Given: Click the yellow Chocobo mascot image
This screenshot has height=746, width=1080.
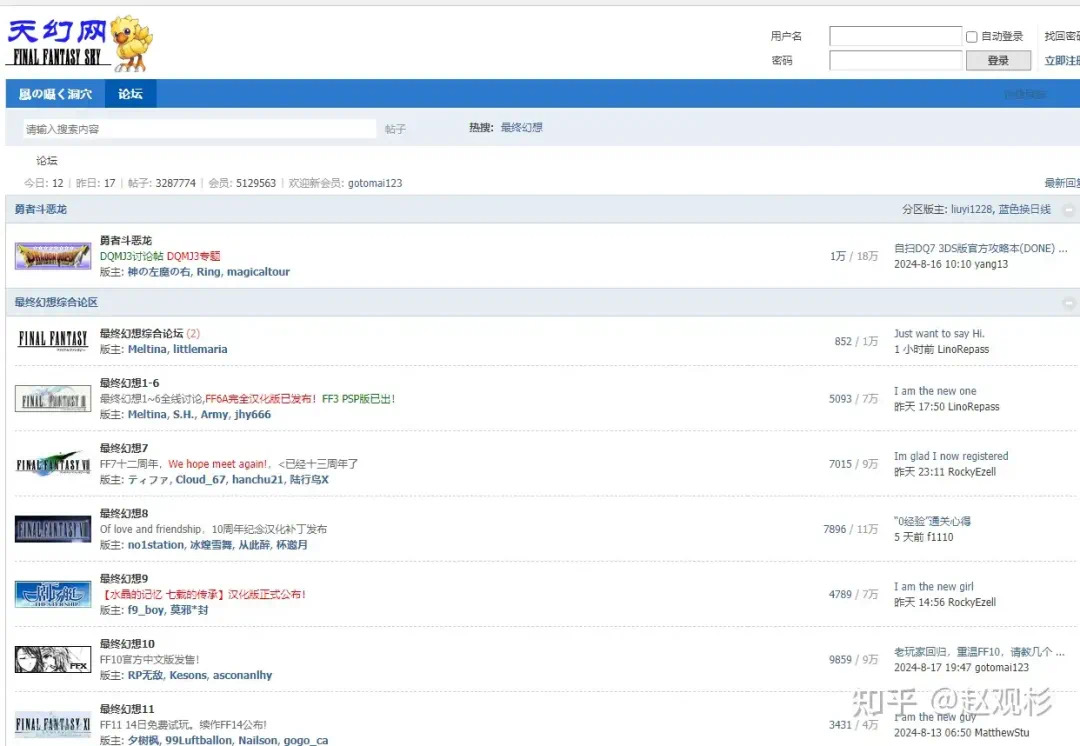Looking at the screenshot, I should 132,43.
